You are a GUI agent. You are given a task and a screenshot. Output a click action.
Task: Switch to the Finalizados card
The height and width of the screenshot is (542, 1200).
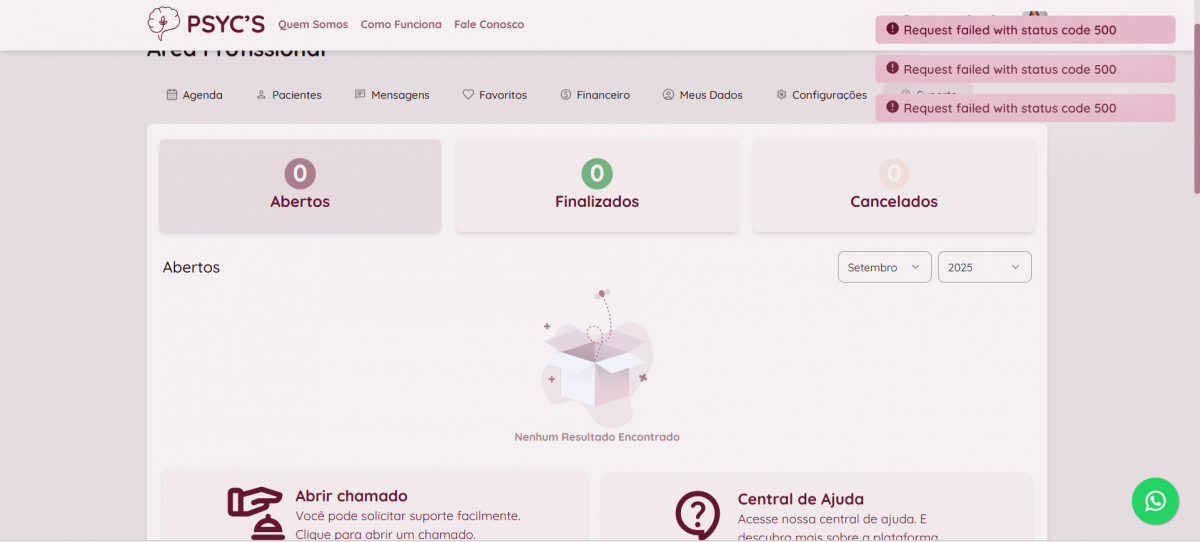(597, 186)
